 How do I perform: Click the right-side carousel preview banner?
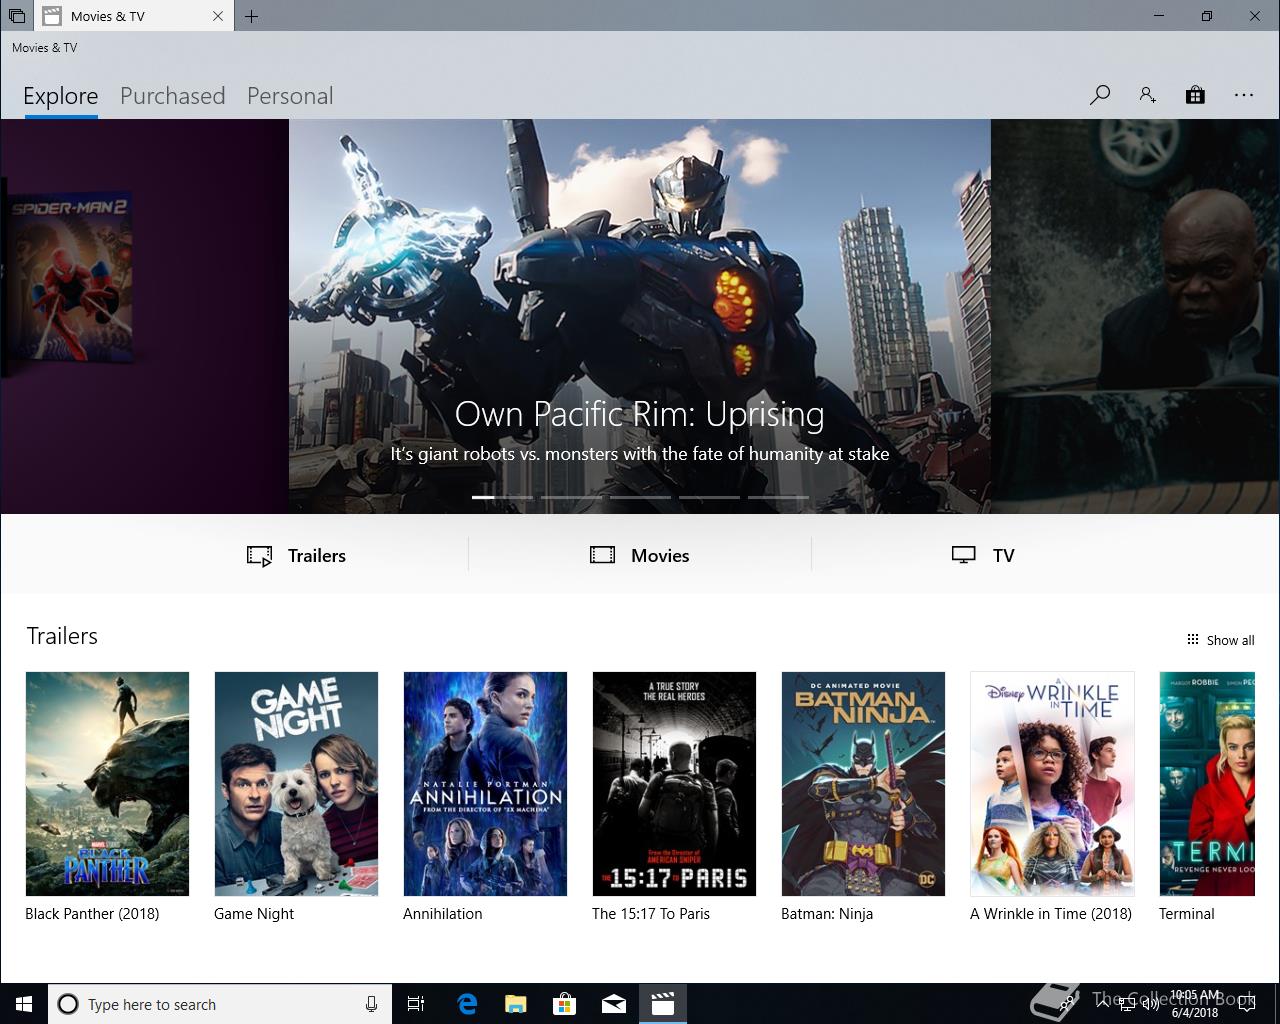1135,316
